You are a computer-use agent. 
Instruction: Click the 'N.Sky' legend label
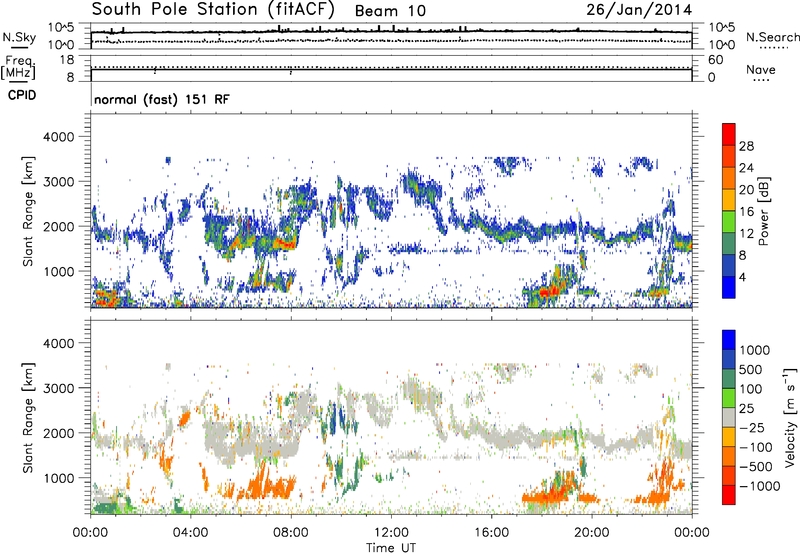pos(19,37)
